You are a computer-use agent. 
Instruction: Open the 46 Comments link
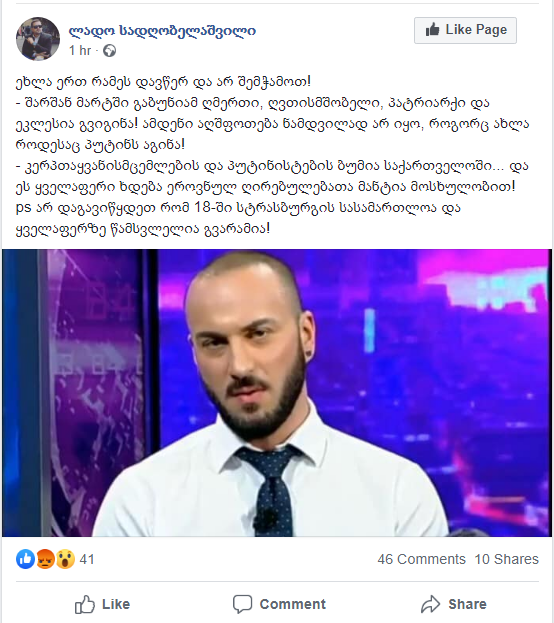point(421,559)
